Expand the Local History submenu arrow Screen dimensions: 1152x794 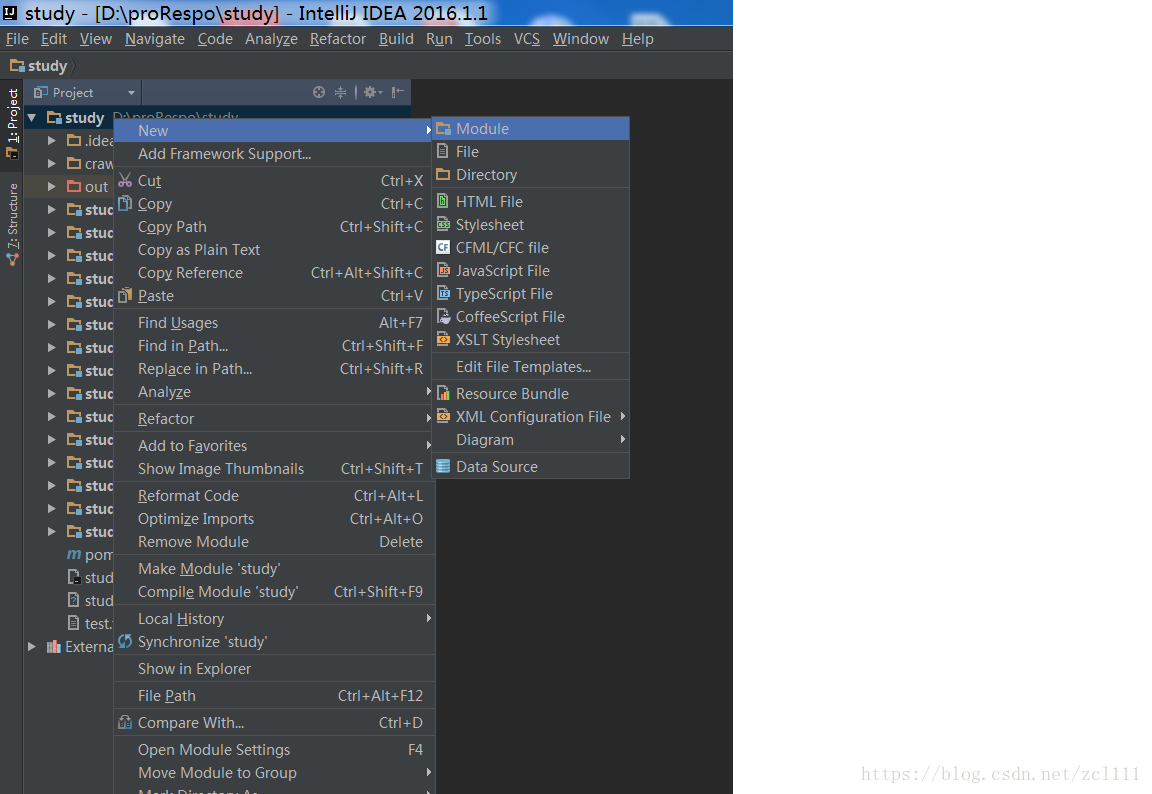click(x=428, y=618)
